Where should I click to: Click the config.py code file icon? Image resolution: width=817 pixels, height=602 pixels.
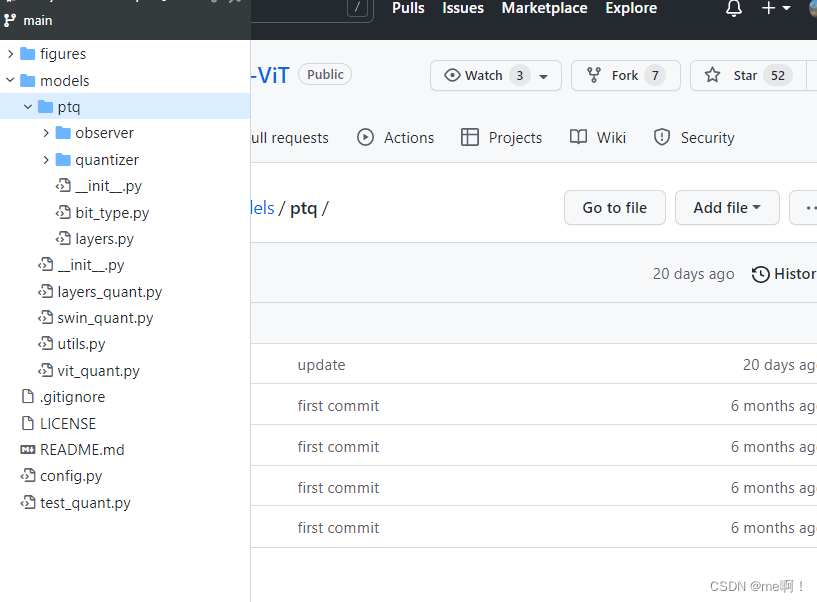click(28, 475)
